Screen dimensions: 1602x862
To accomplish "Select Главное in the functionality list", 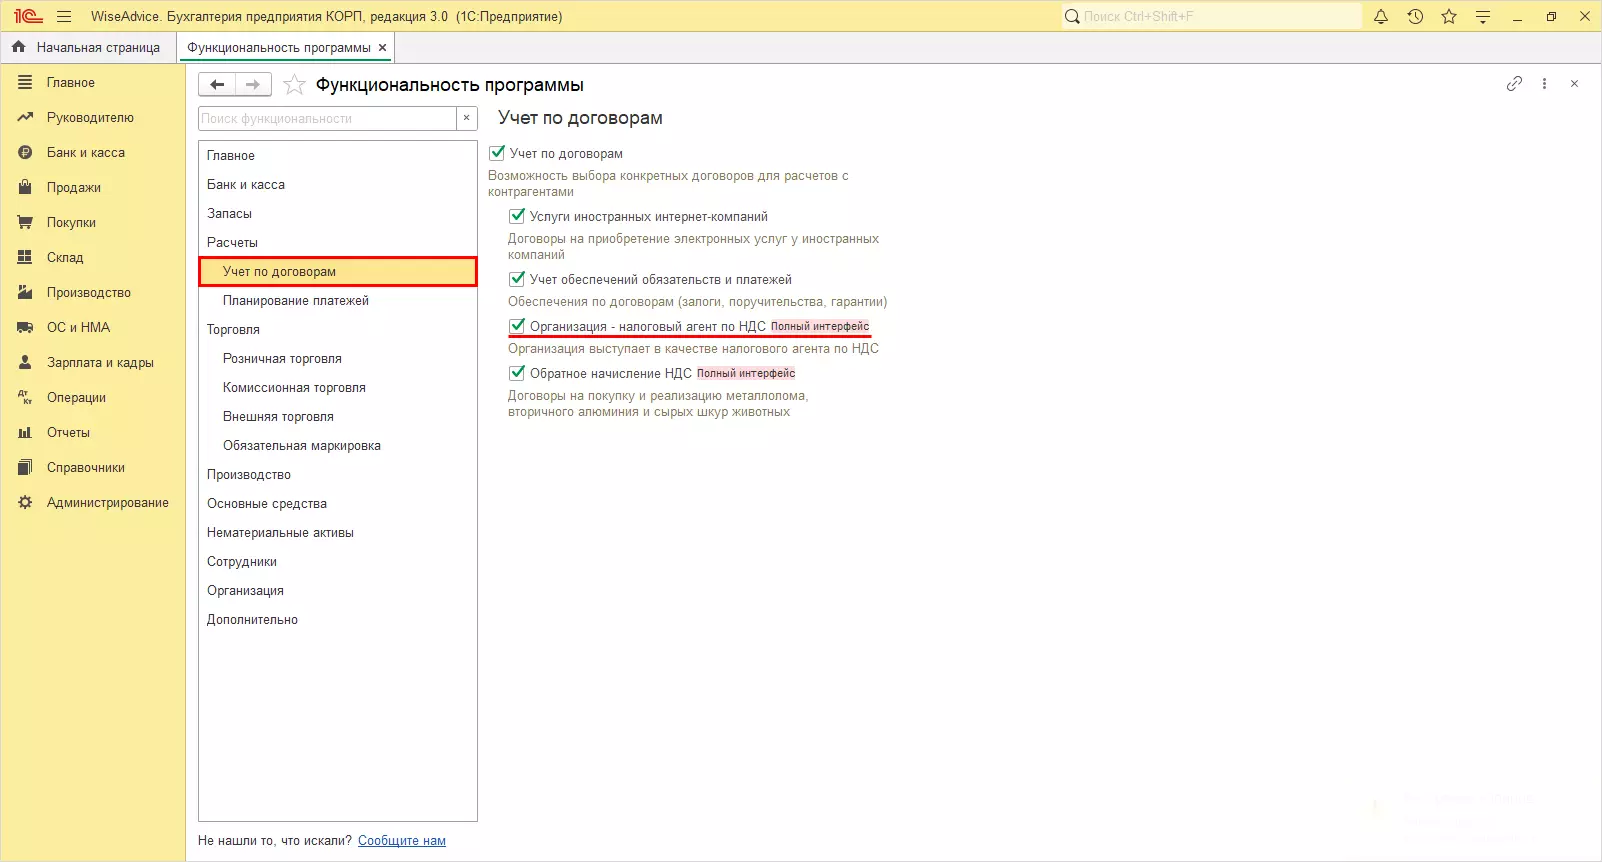I will click(338, 156).
